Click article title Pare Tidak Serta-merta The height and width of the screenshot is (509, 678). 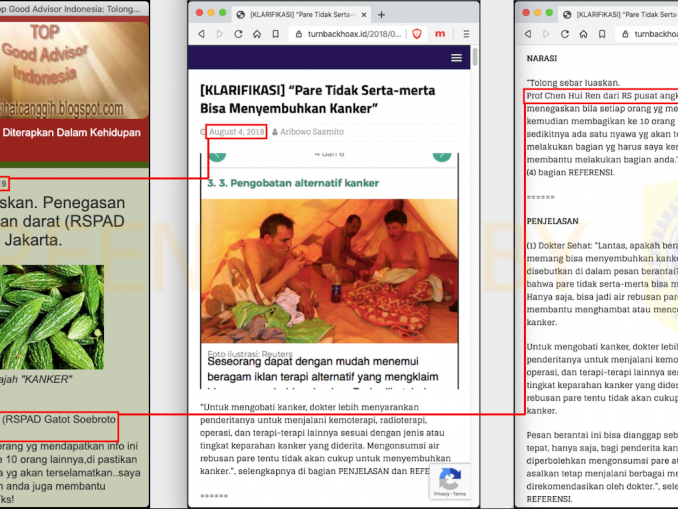coord(318,99)
